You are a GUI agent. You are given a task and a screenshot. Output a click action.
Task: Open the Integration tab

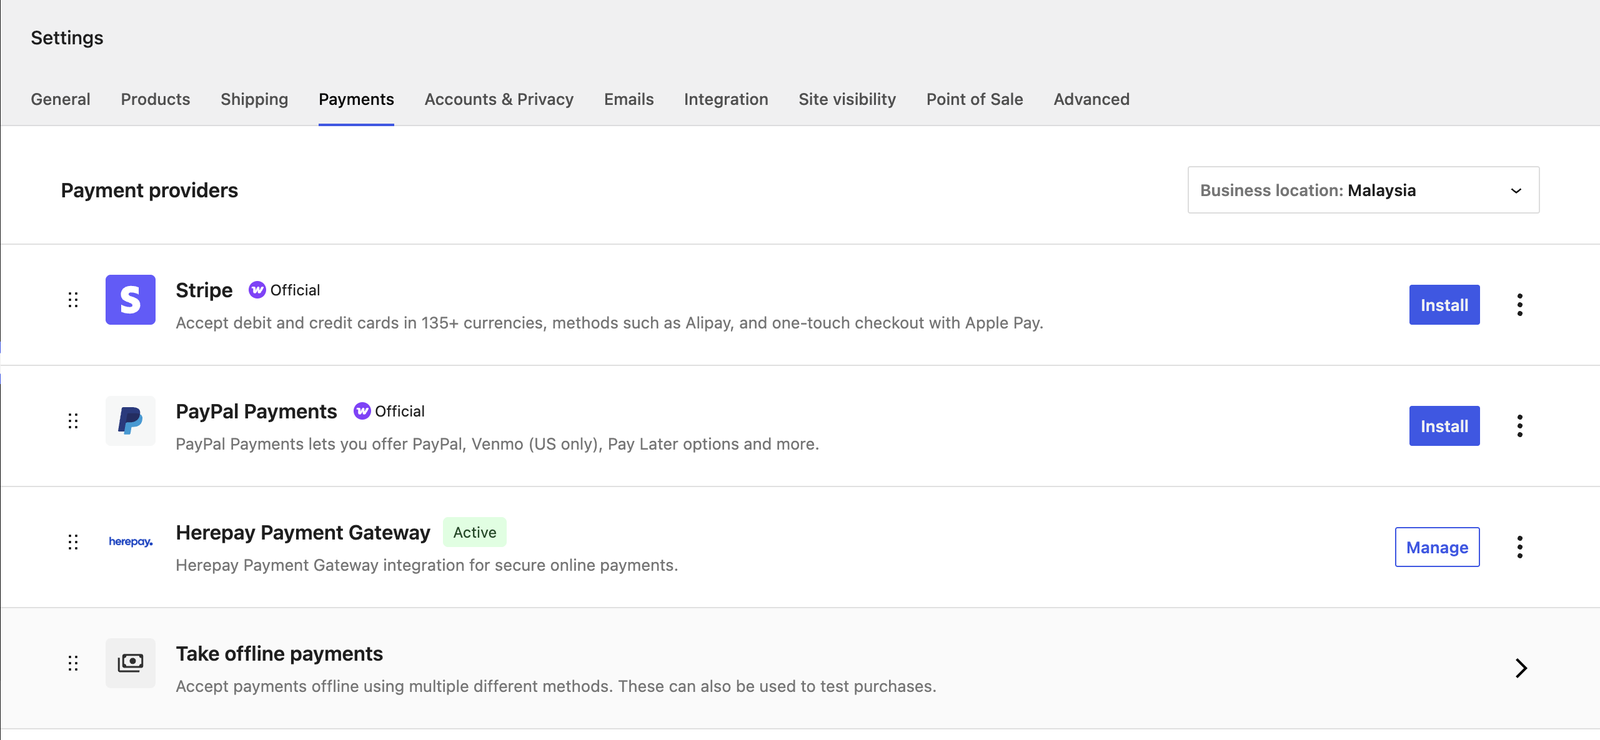[x=726, y=99]
